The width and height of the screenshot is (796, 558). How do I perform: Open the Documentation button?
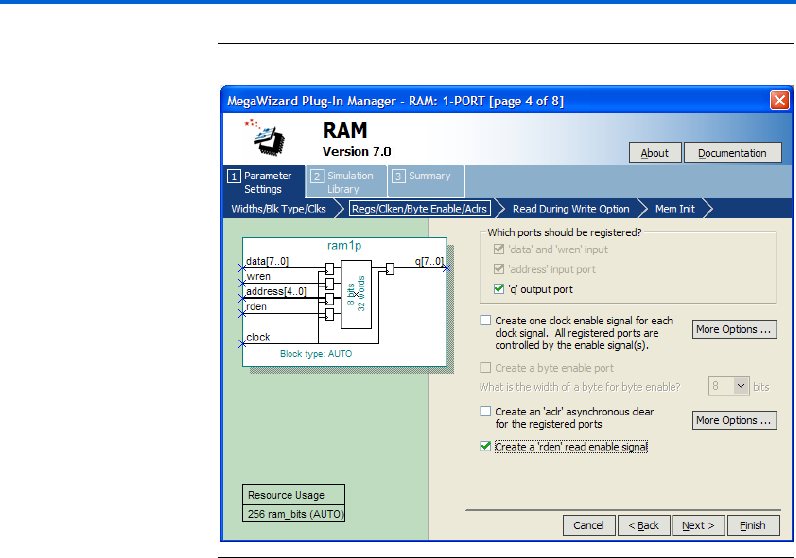coord(732,153)
